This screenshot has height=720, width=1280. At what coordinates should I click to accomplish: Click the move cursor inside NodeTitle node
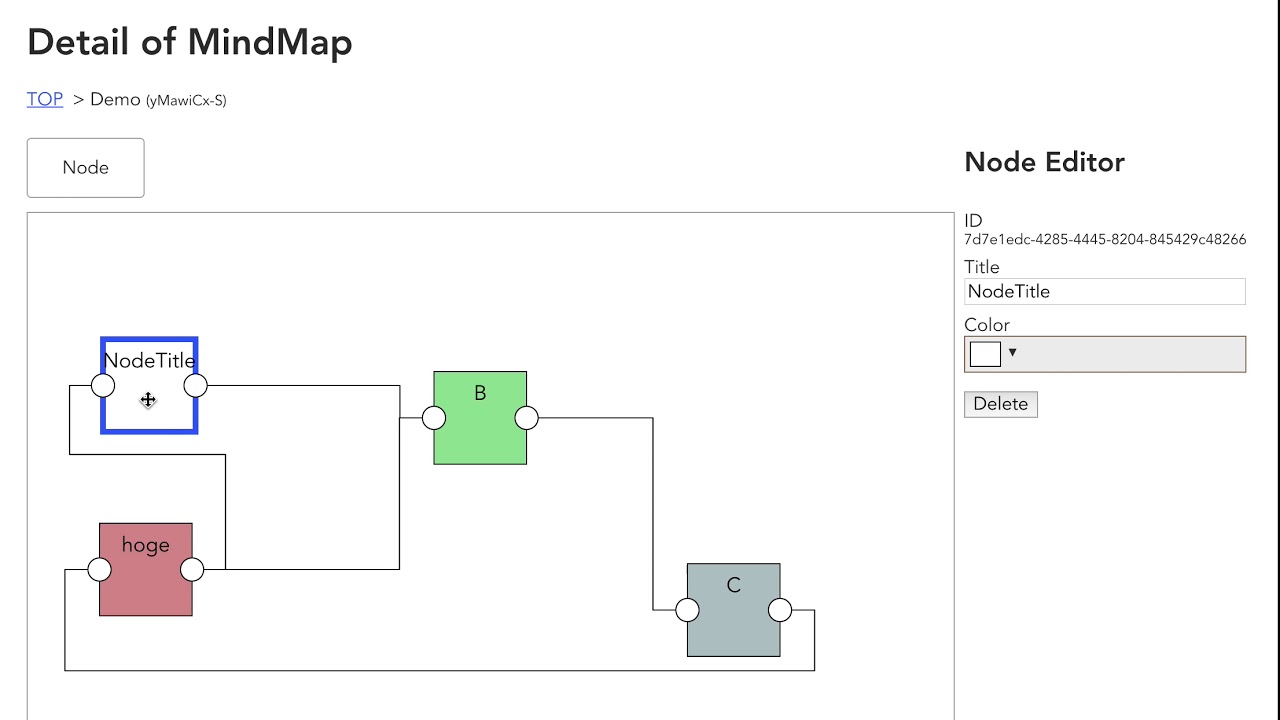[148, 400]
